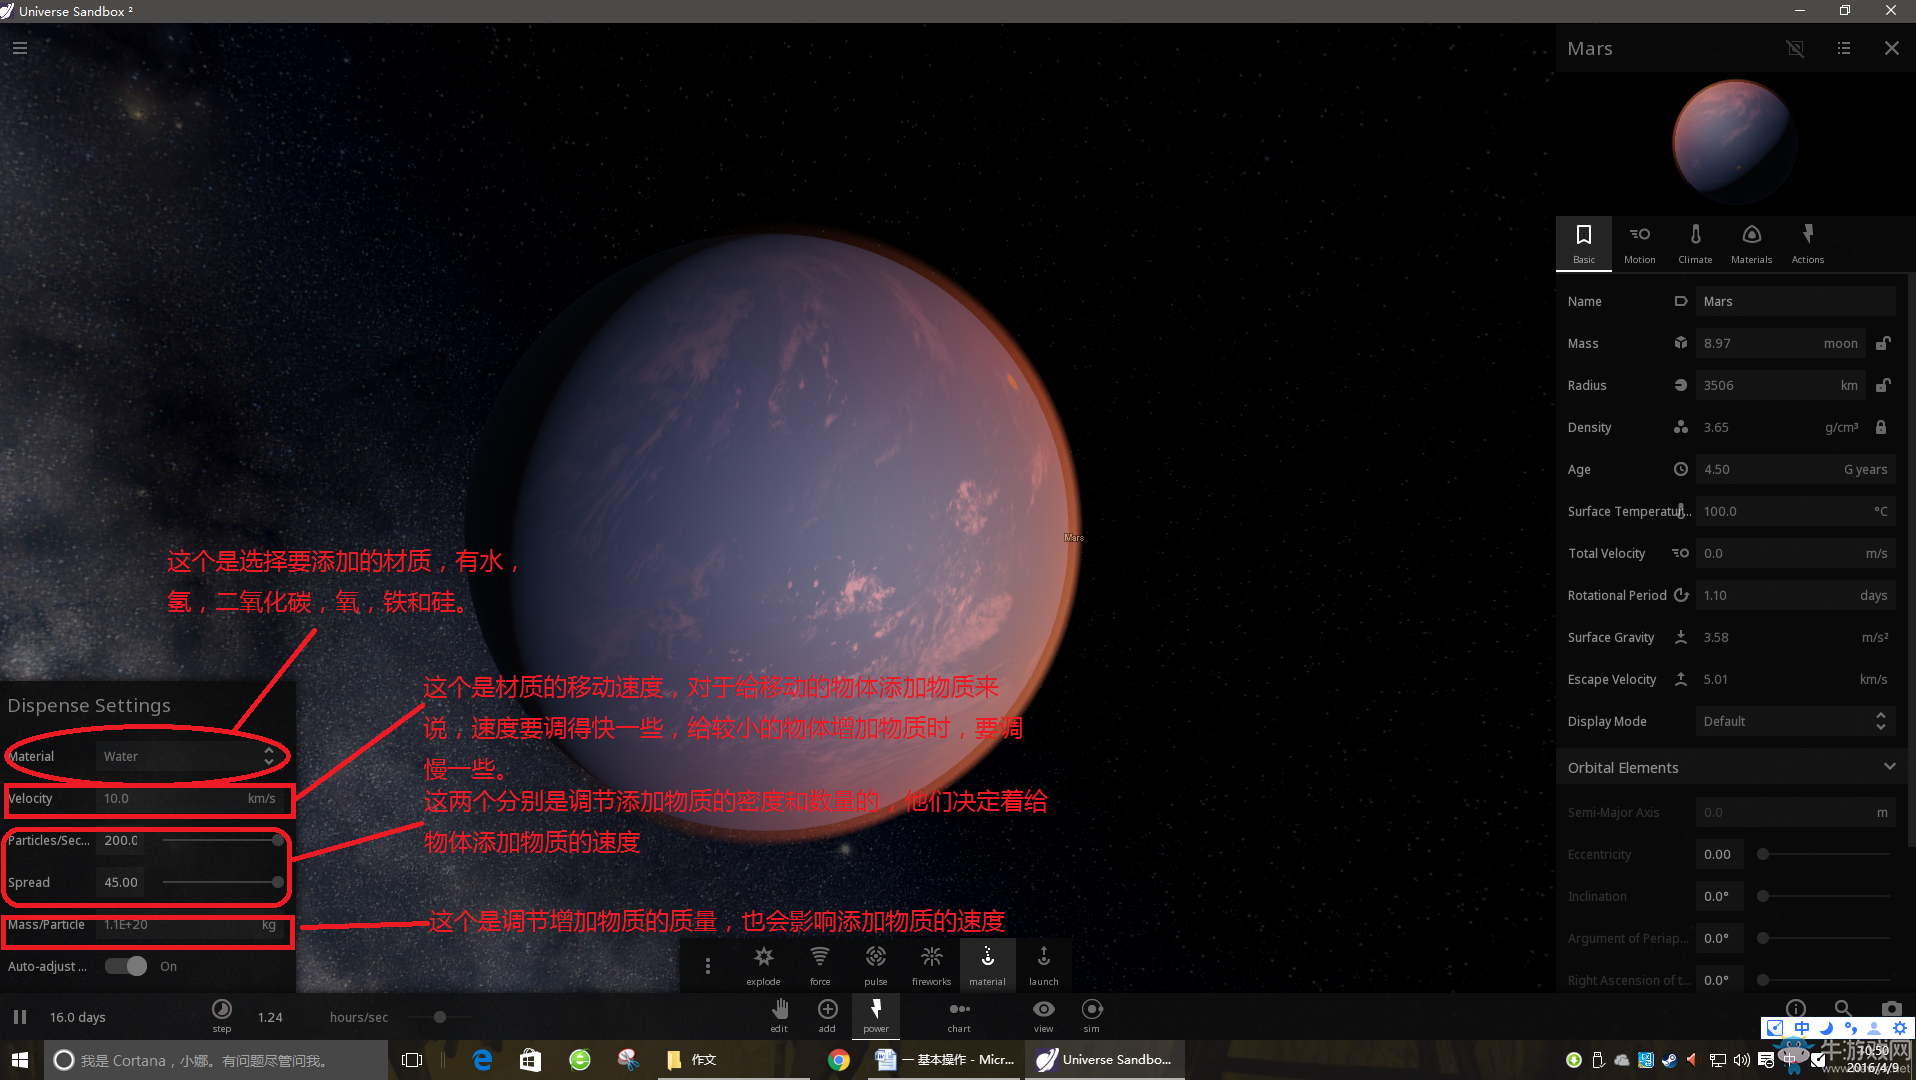Open the power tool group

tap(876, 1015)
